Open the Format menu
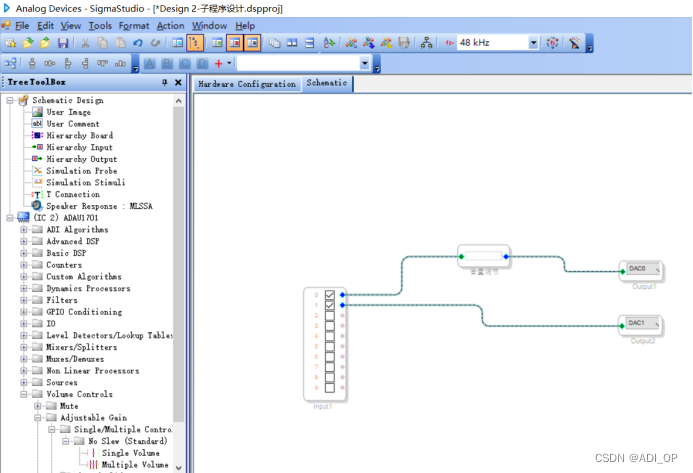This screenshot has width=693, height=473. click(134, 26)
